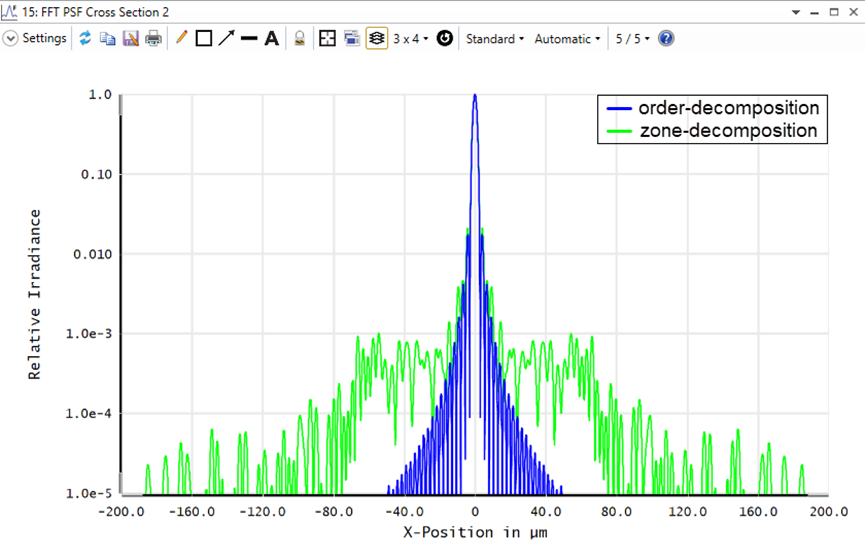The image size is (865, 558).
Task: Click the copy window icon
Action: pos(107,39)
